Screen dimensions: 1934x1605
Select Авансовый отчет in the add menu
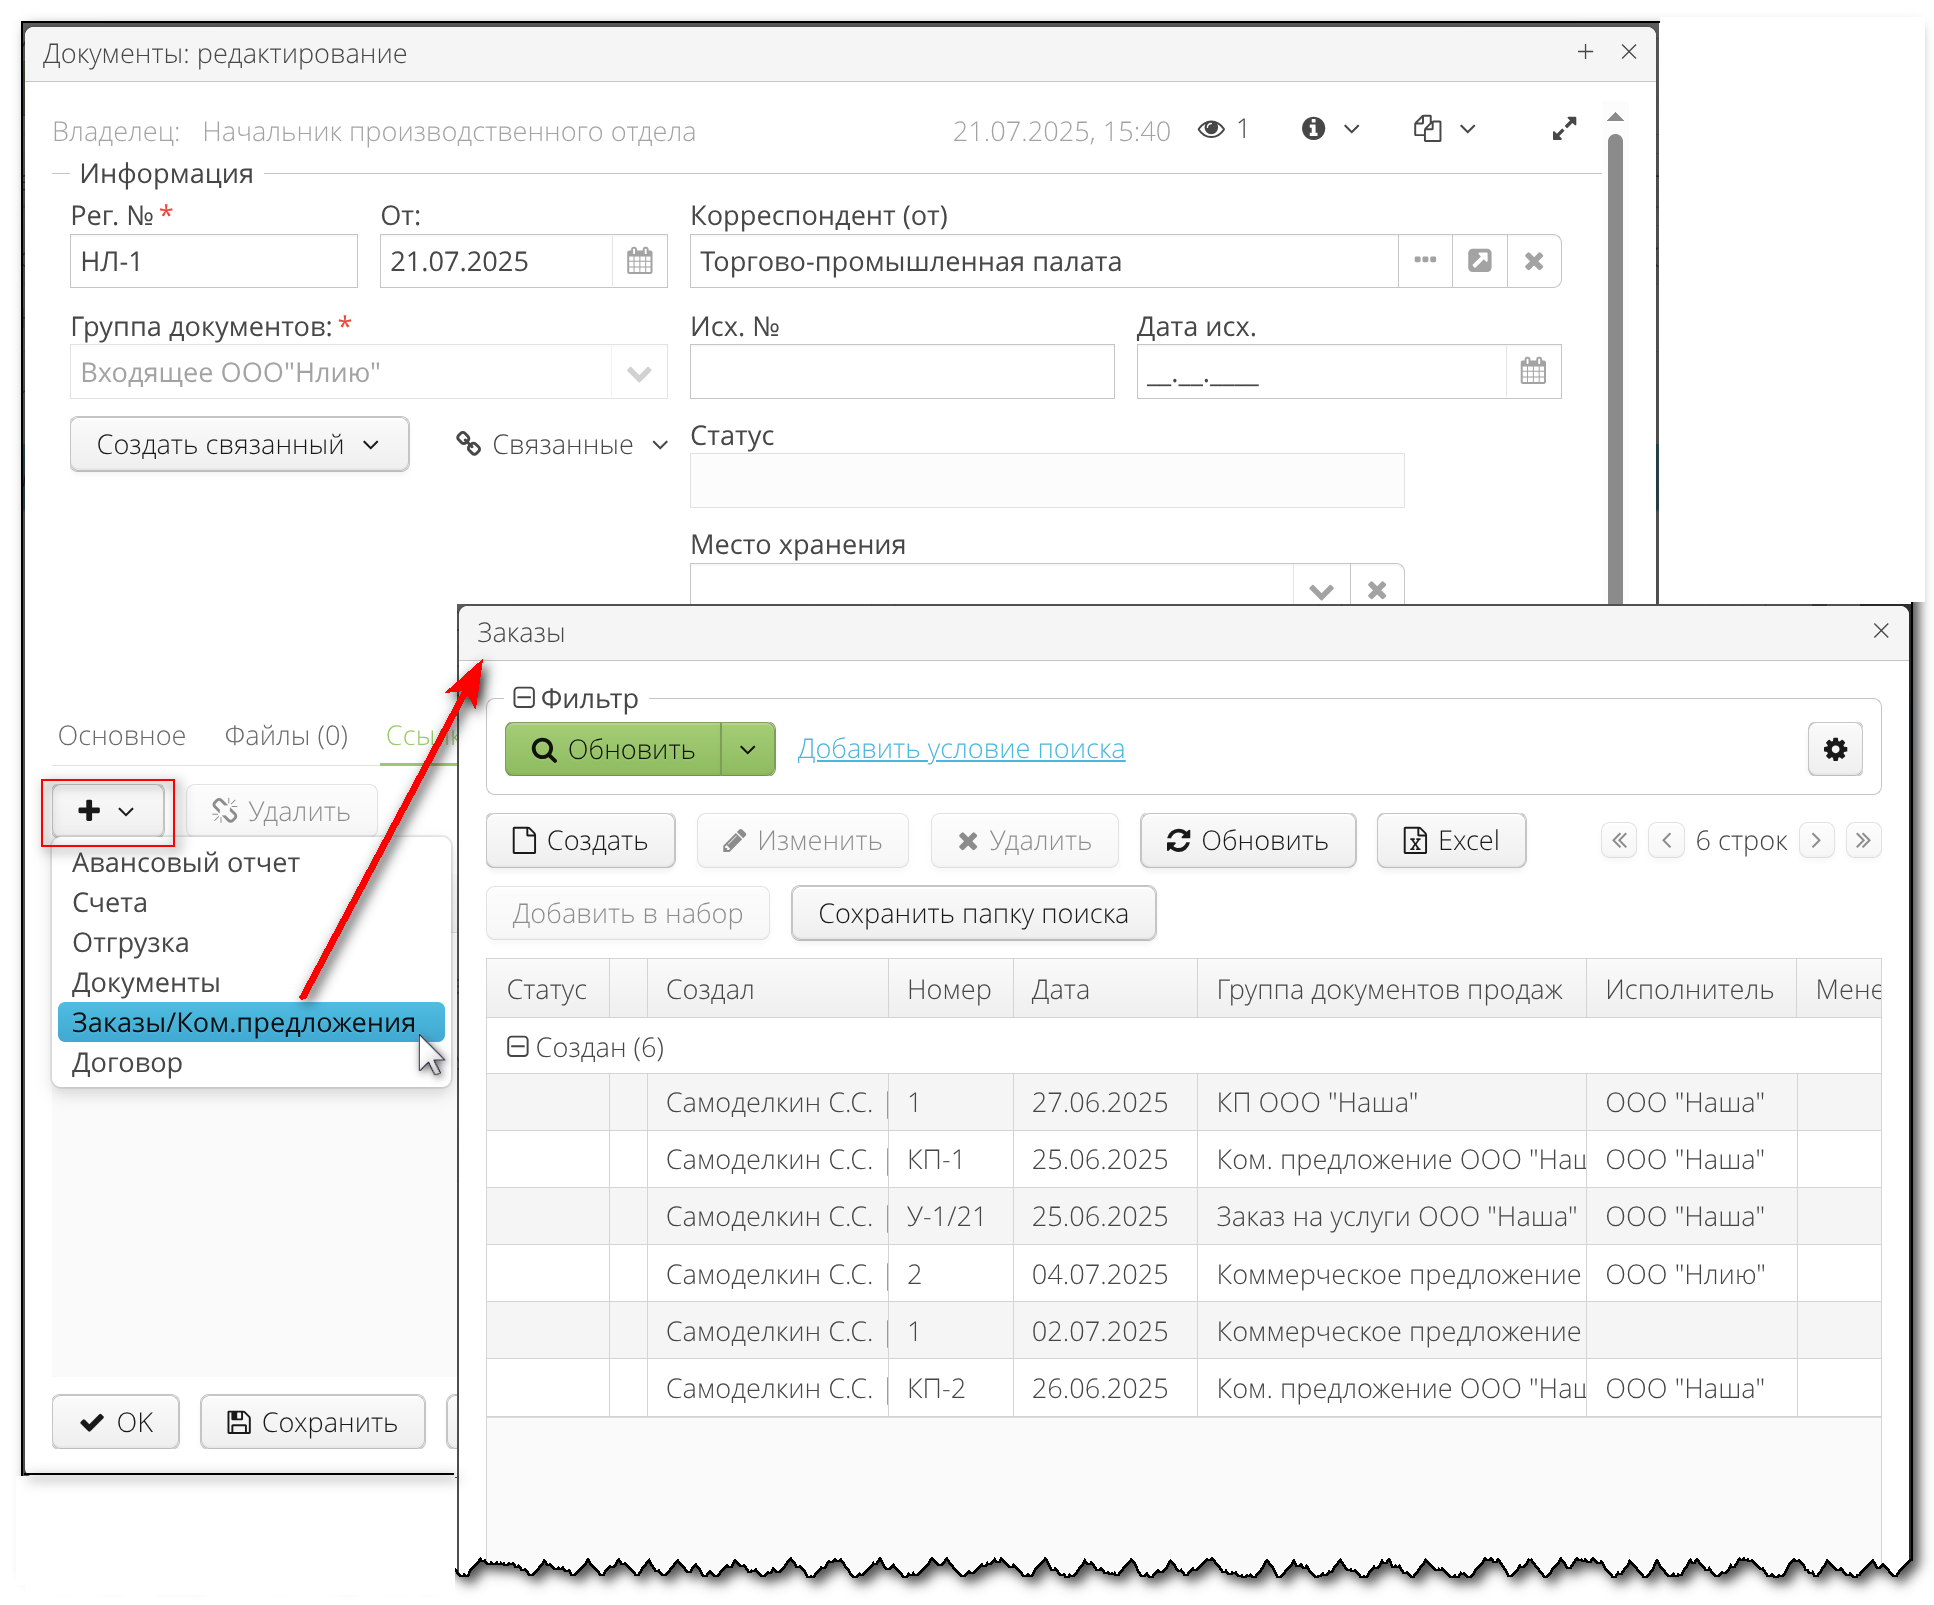[x=185, y=861]
